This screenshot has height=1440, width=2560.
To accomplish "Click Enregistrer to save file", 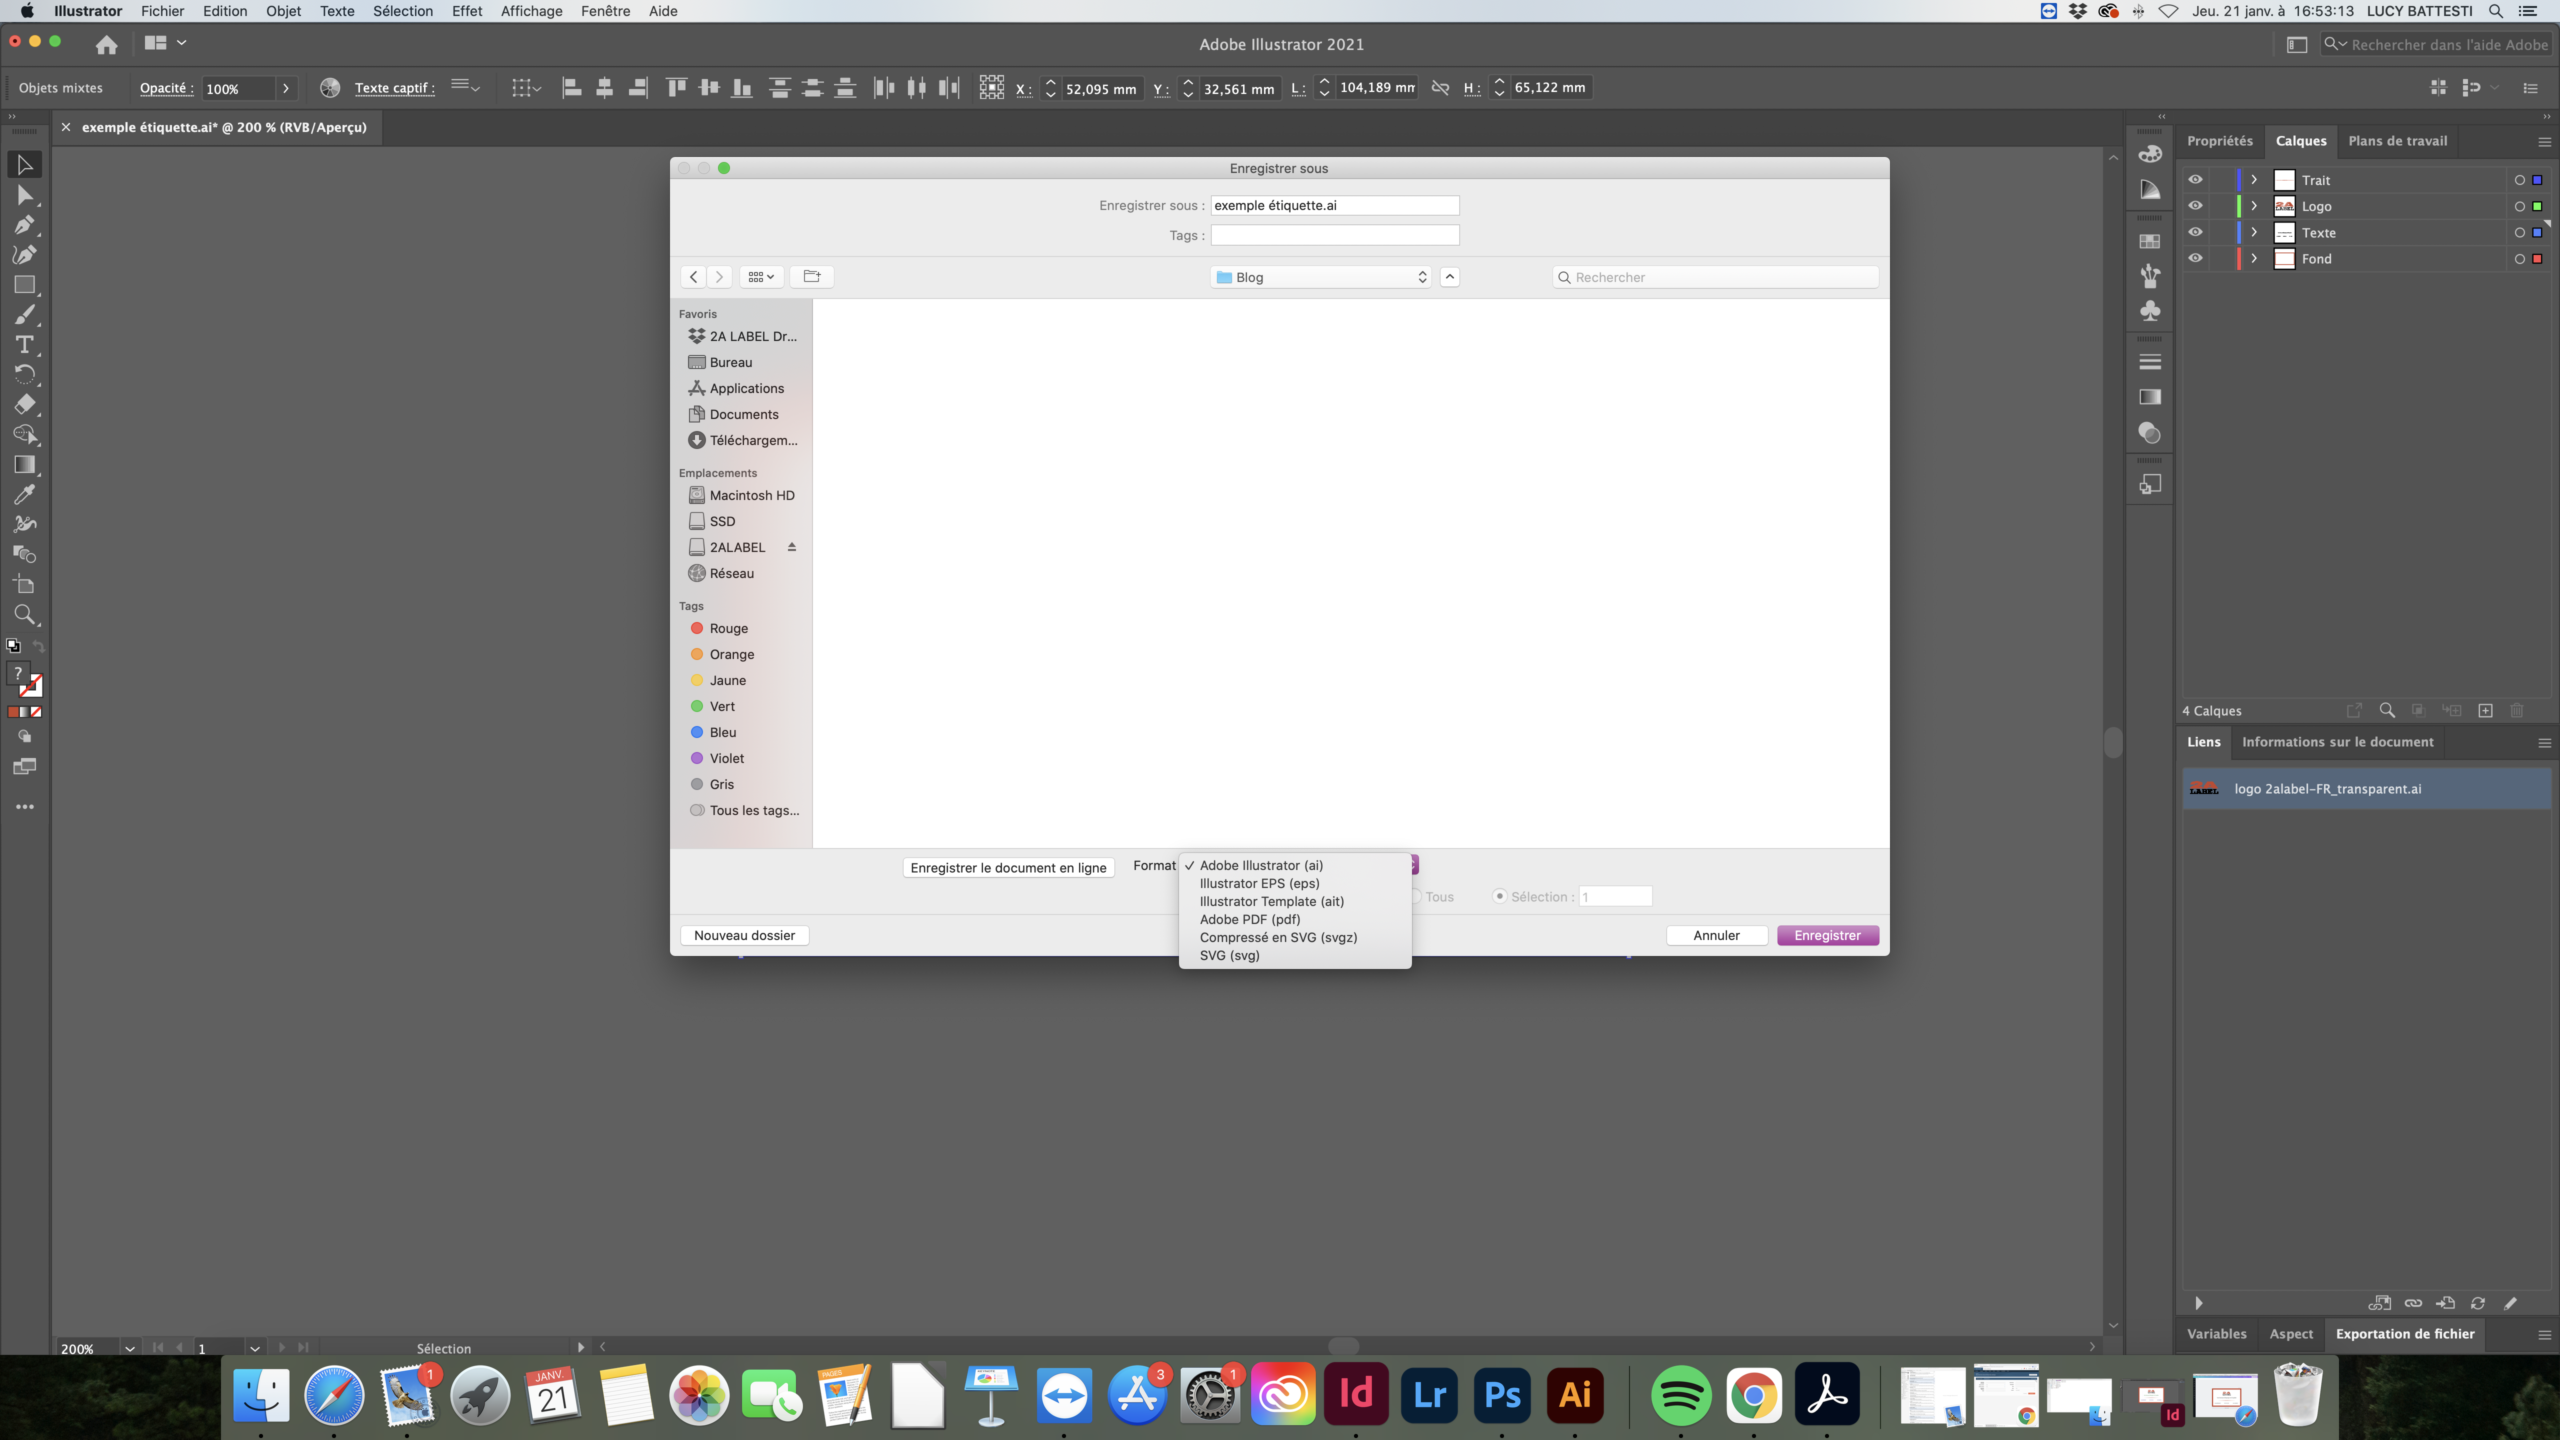I will (1827, 934).
